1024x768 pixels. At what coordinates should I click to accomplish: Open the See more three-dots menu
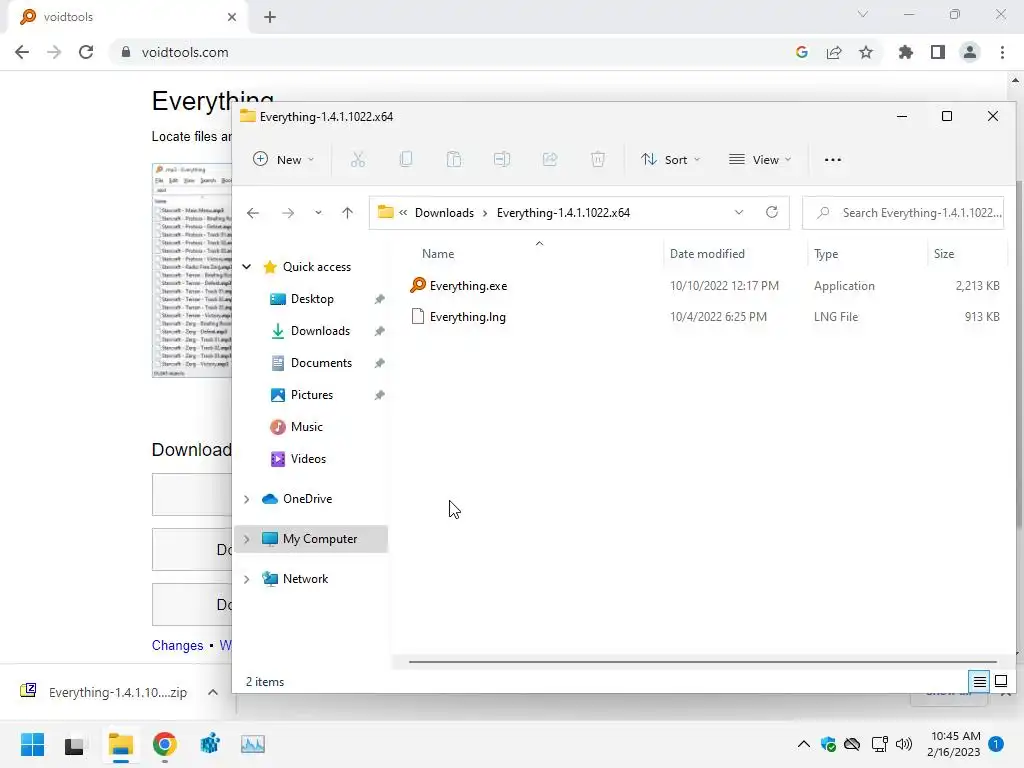pos(833,160)
